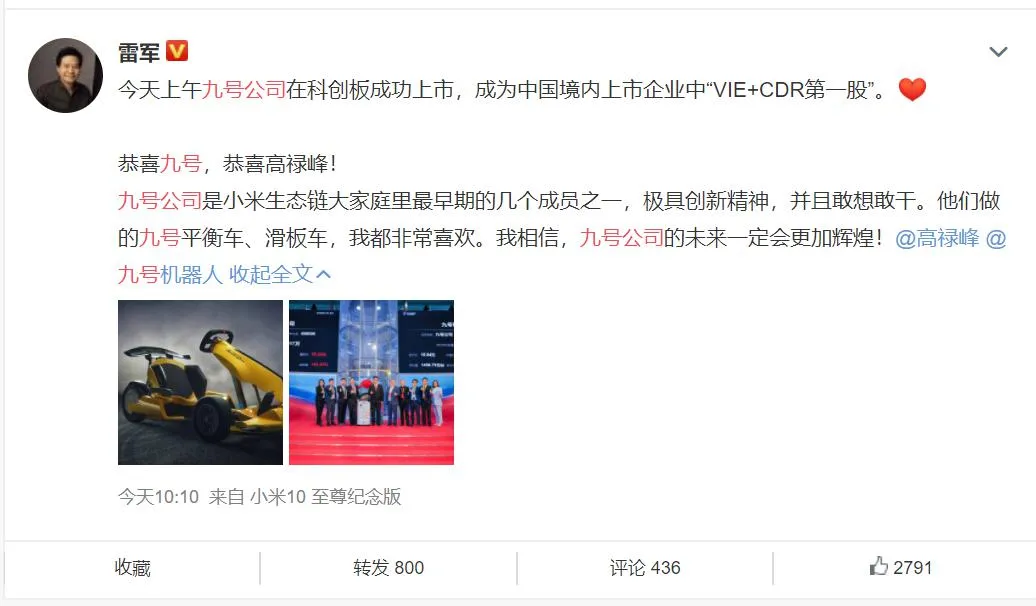Click the thumbs-up like icon
The height and width of the screenshot is (606, 1036).
(x=879, y=566)
